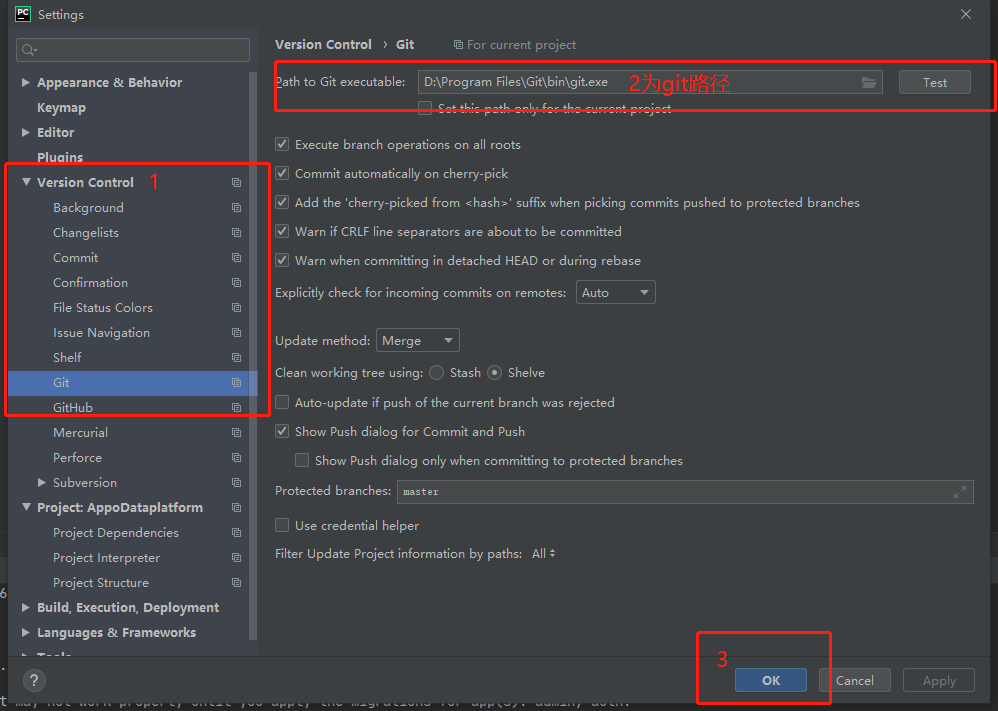Open the Filter Update Project paths All selector
Viewport: 998px width, 711px height.
[x=544, y=554]
